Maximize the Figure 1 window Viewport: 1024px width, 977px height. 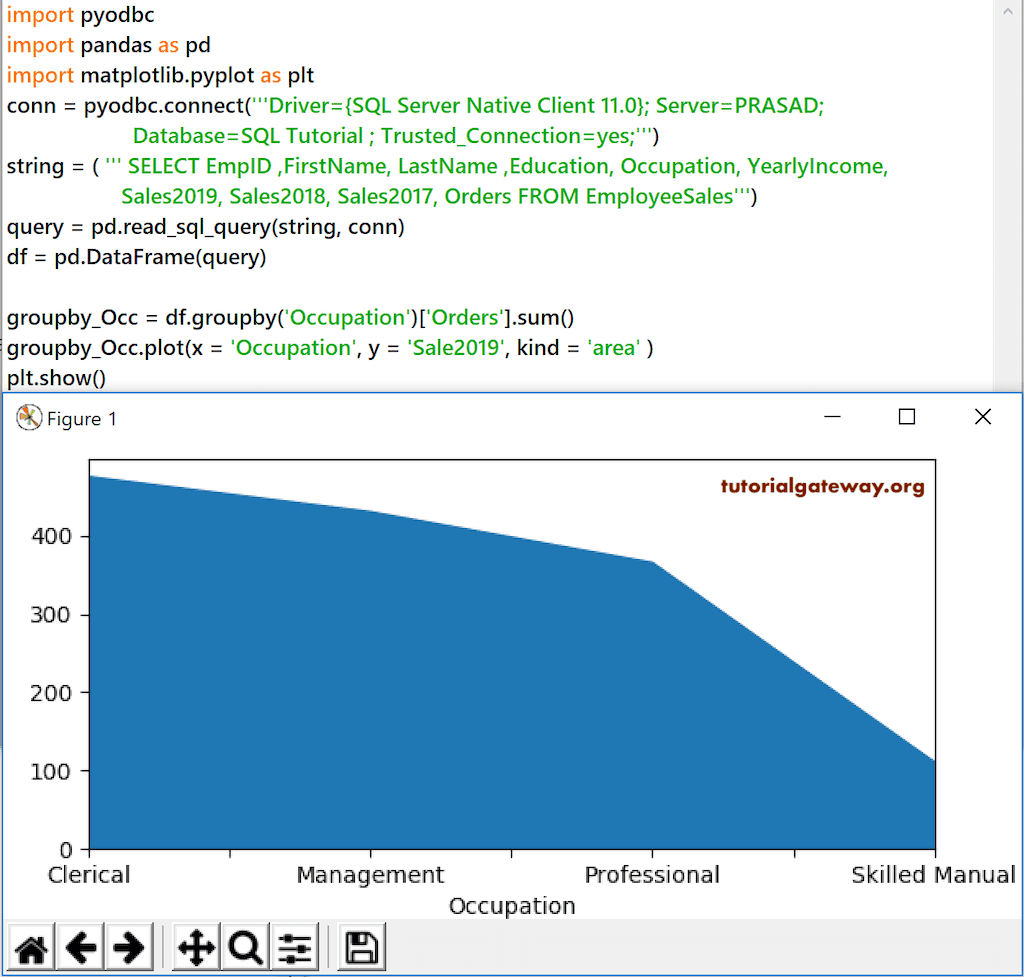pyautogui.click(x=907, y=417)
